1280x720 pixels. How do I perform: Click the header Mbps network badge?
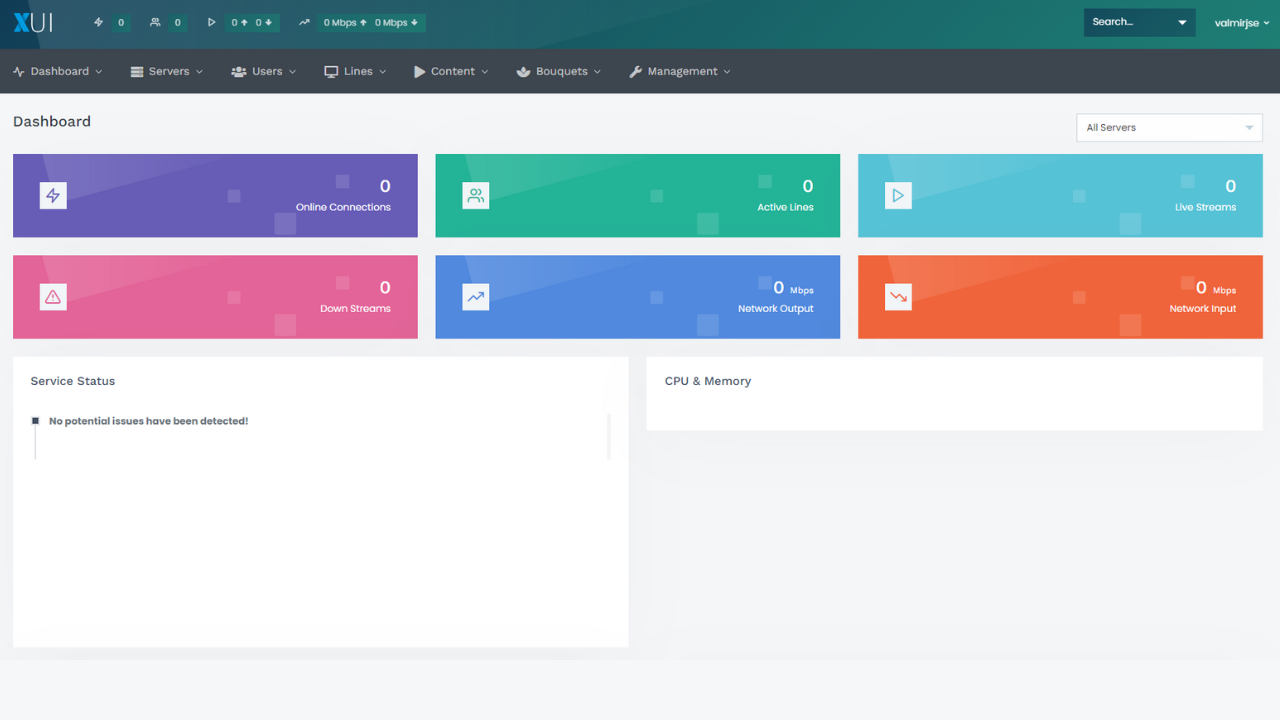click(372, 22)
